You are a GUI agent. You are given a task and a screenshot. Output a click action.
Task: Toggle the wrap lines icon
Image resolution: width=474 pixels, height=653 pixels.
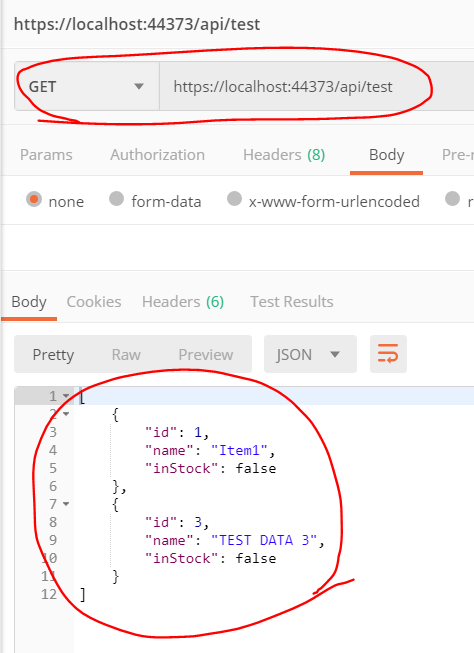[x=388, y=354]
